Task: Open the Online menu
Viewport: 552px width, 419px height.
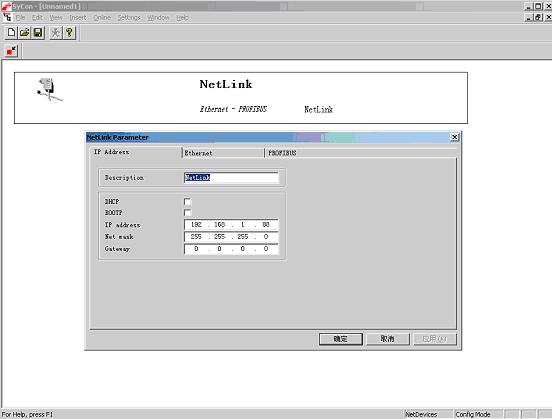Action: point(102,18)
